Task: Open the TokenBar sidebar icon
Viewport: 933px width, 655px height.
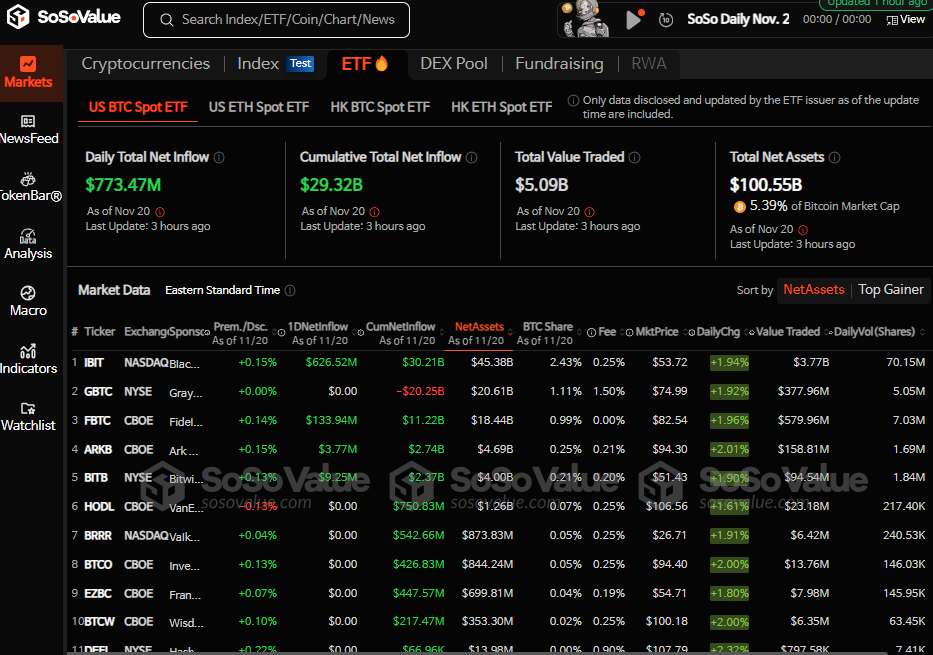Action: click(28, 187)
